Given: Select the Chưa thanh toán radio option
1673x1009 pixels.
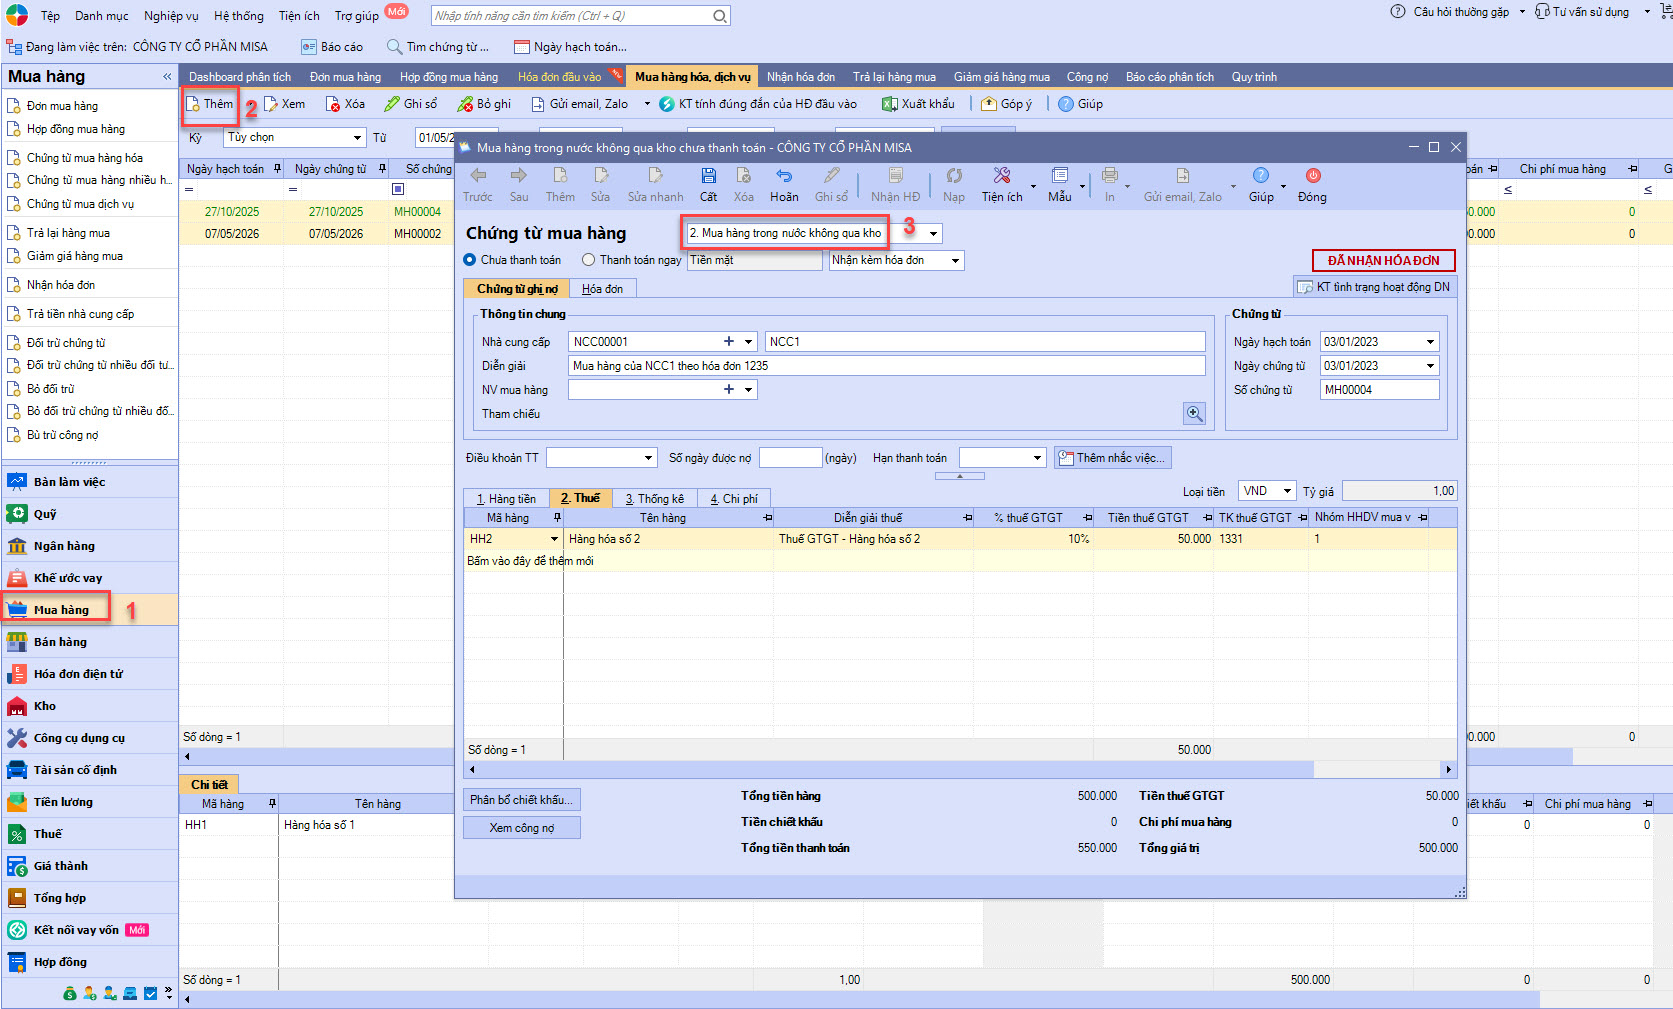Looking at the screenshot, I should click(470, 260).
